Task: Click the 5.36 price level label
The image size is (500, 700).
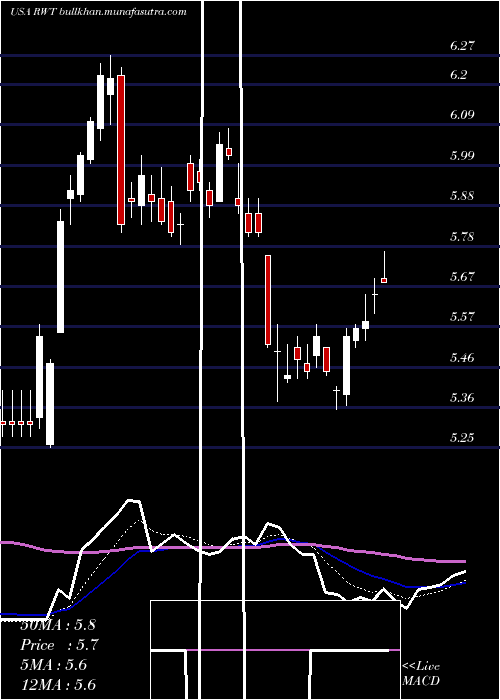Action: [462, 397]
